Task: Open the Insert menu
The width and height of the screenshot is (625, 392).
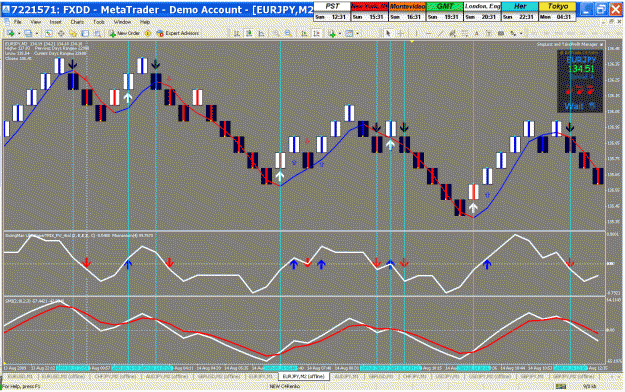Action: pyautogui.click(x=56, y=22)
